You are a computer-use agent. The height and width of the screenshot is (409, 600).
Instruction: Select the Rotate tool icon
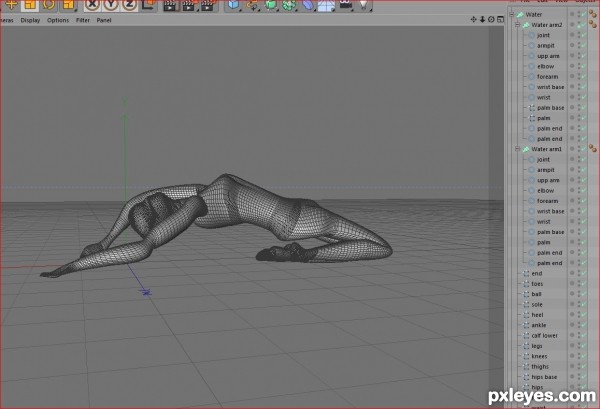tap(49, 5)
